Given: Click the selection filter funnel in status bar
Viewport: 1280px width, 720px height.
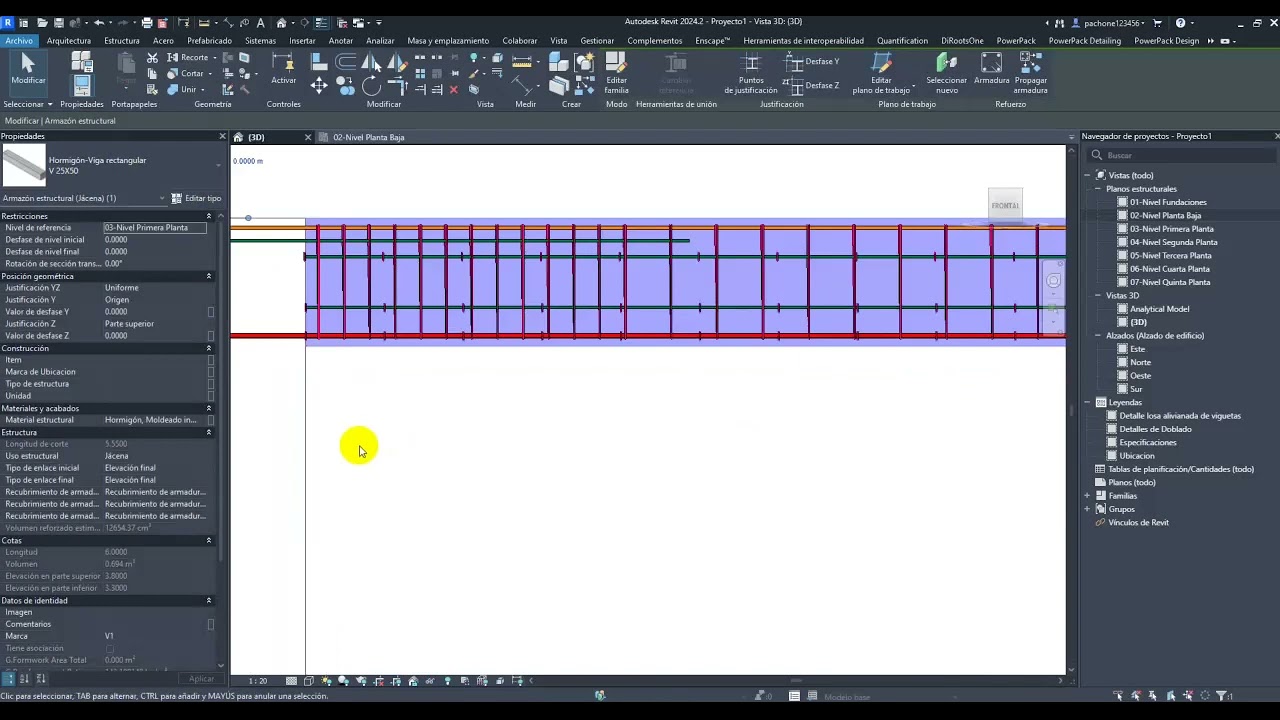Looking at the screenshot, I should click(x=1220, y=696).
